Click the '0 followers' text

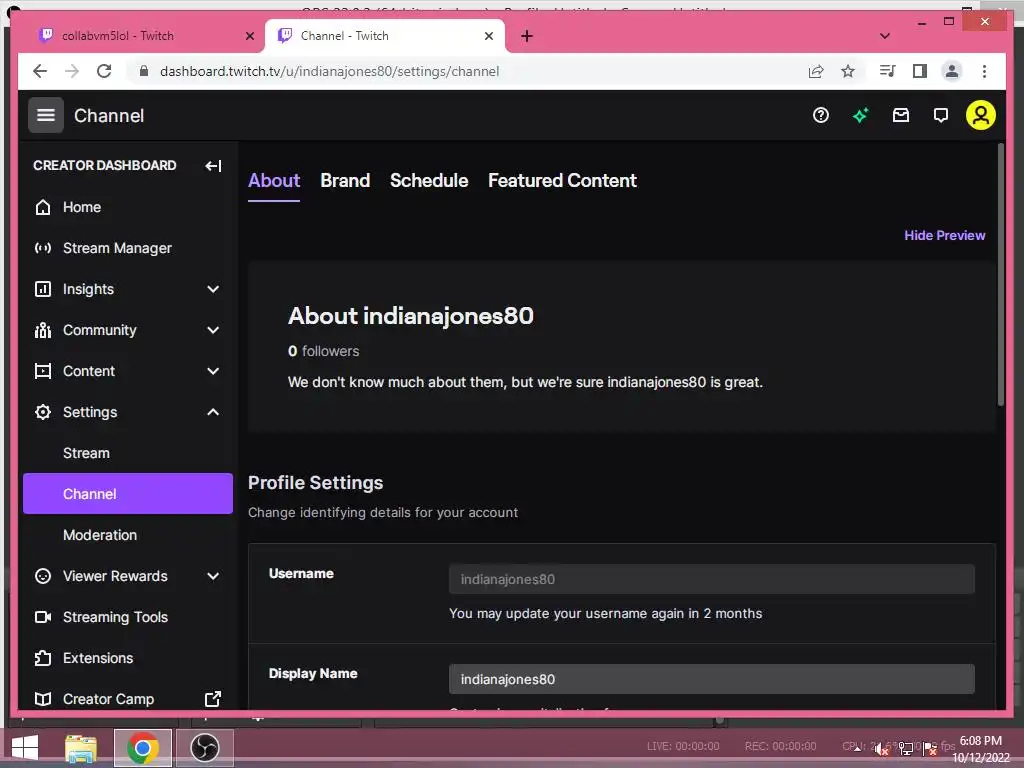tap(323, 351)
